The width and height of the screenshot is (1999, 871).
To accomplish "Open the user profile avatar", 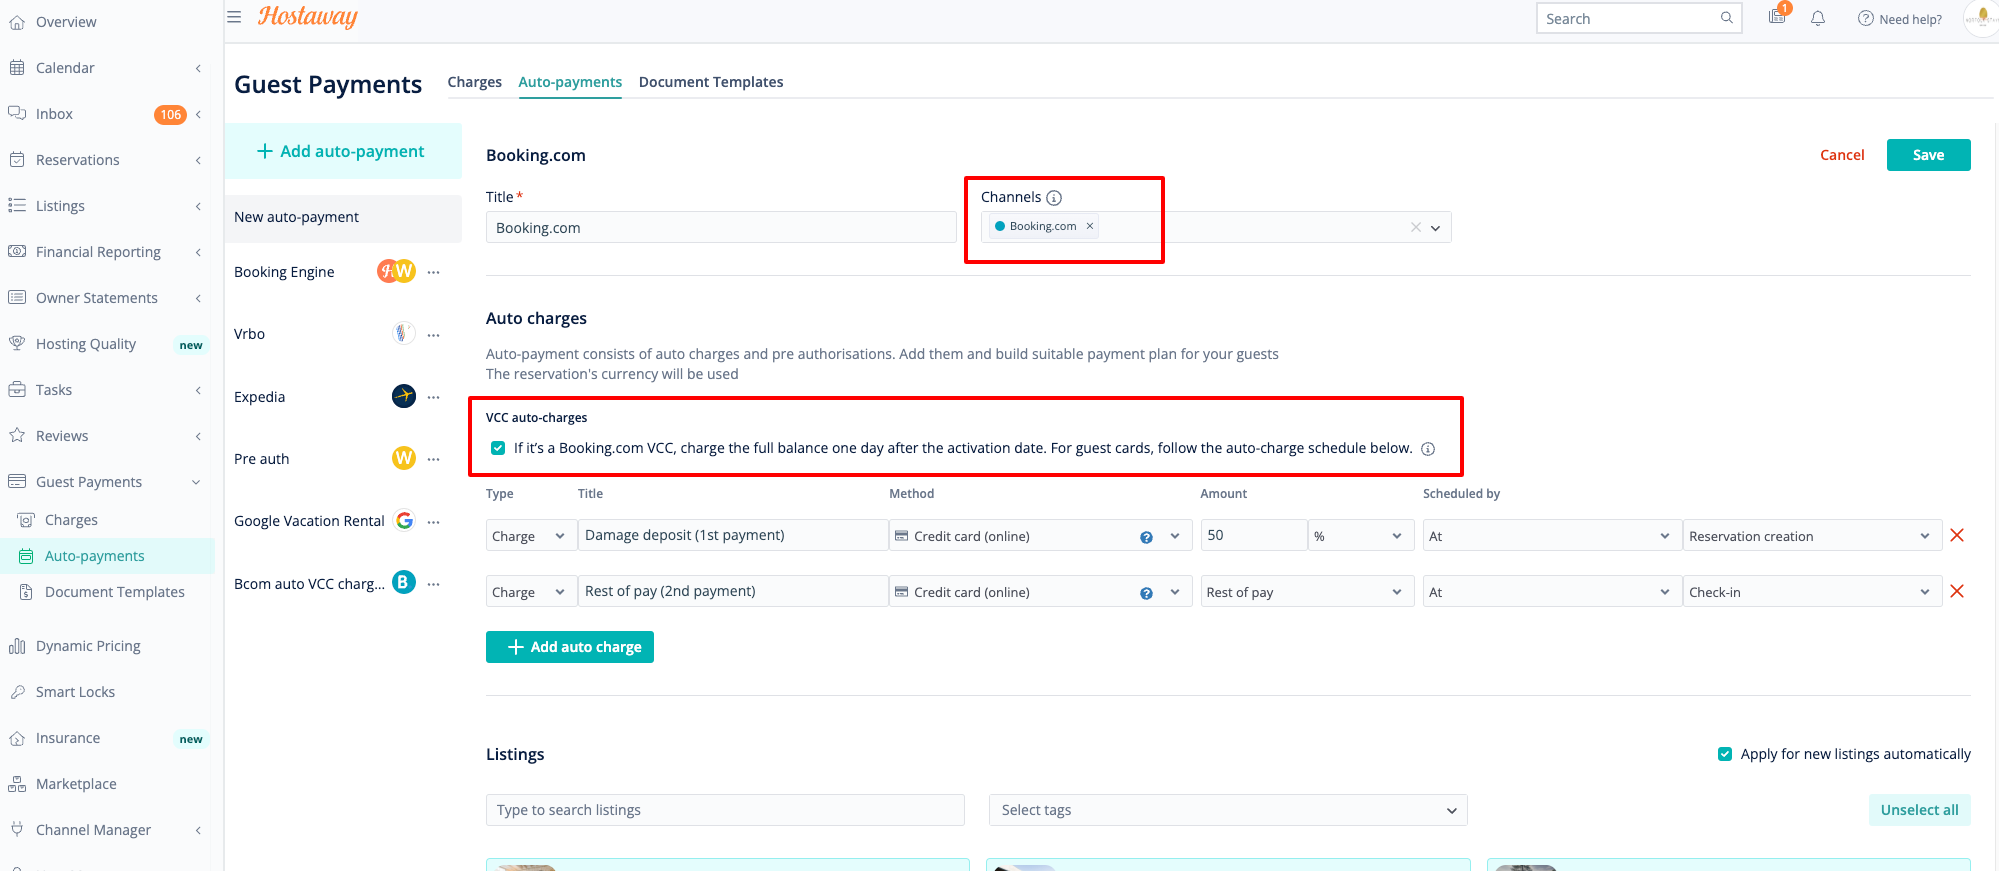I will click(x=1981, y=18).
